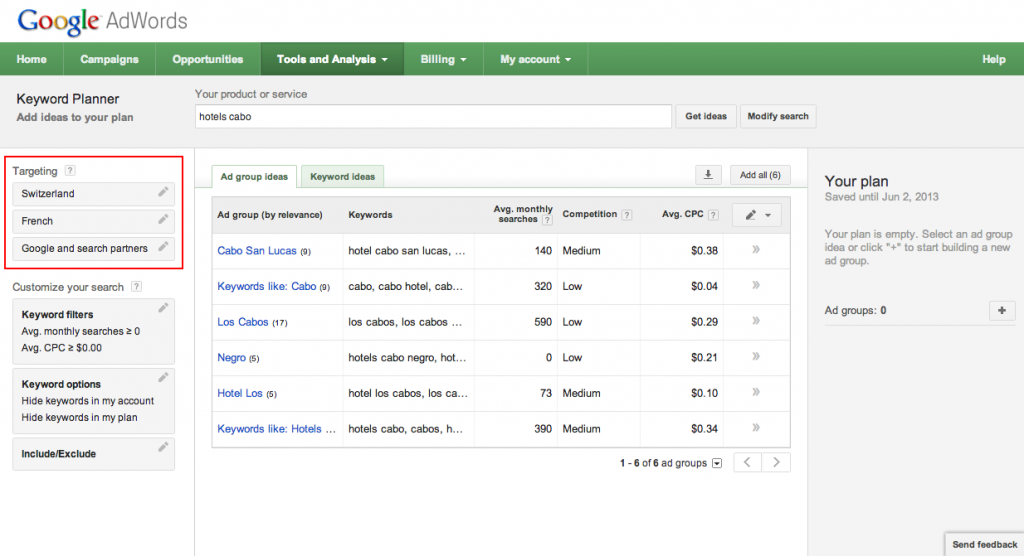Edit Include/Exclude pencil icon

163,448
